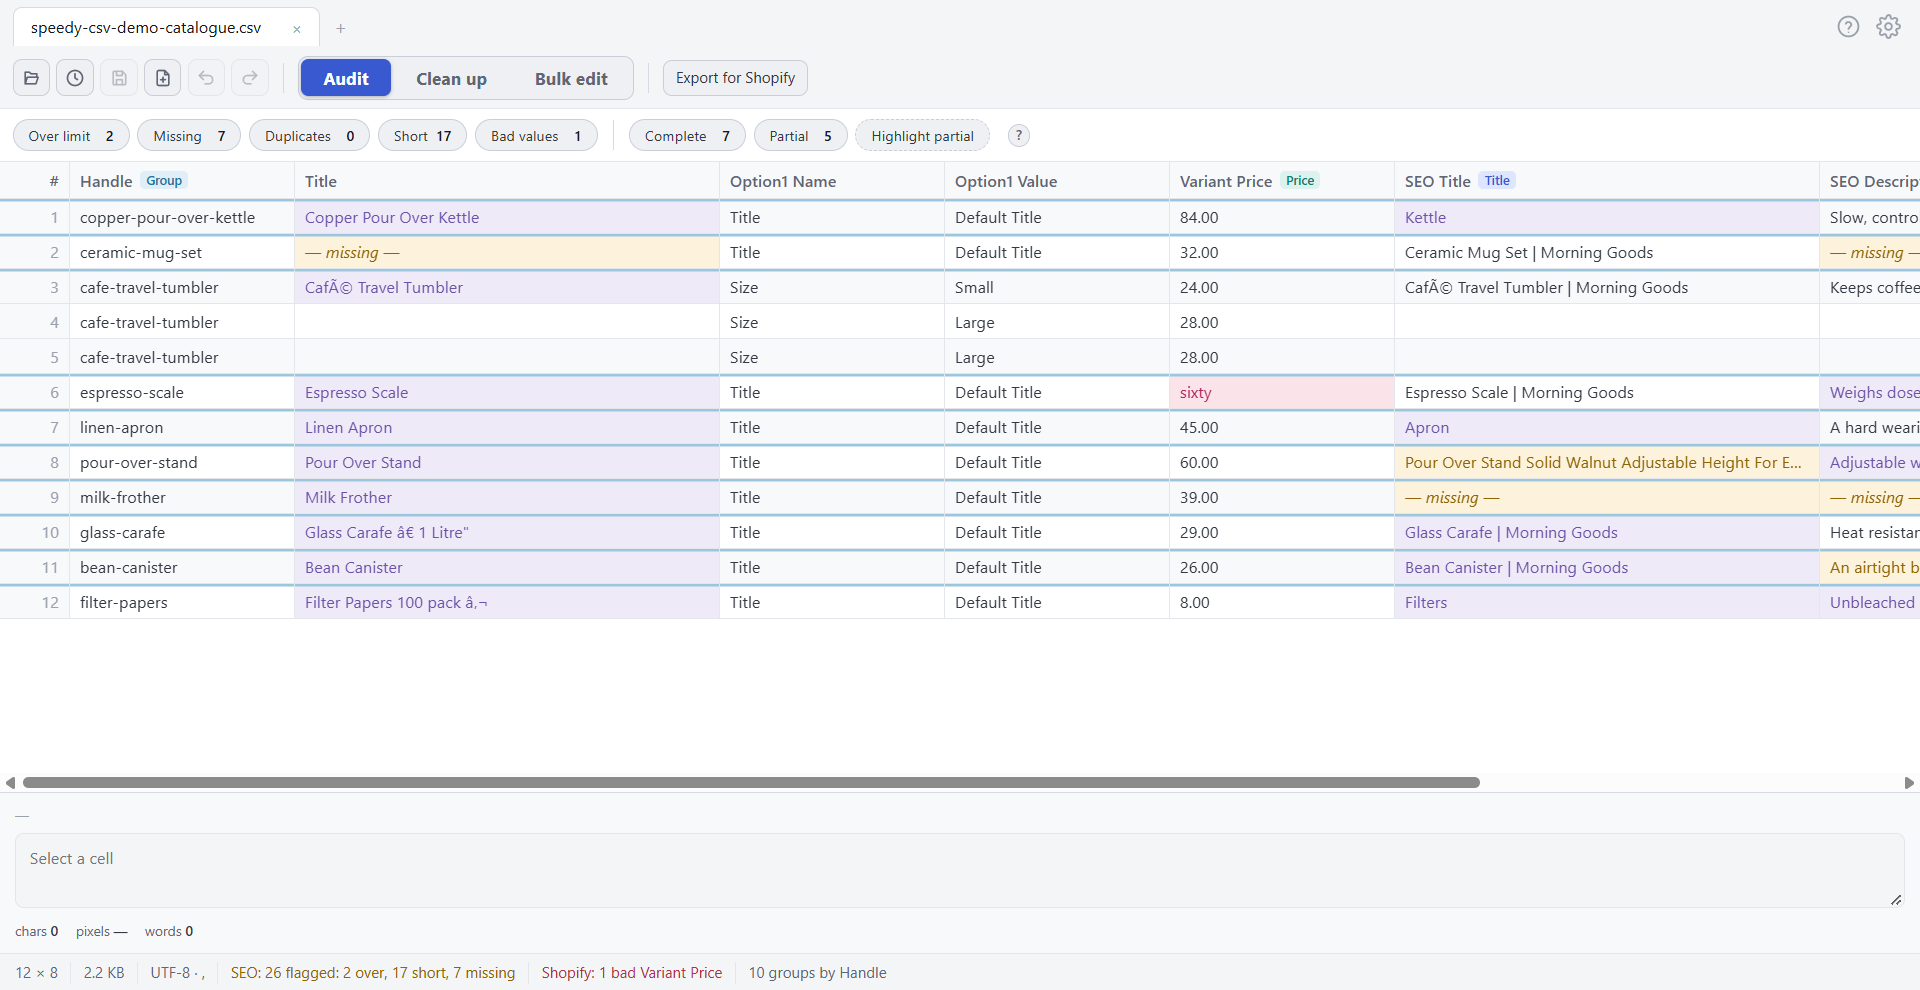Click the 'Select a cell' editor box
This screenshot has height=990, width=1920.
click(959, 870)
